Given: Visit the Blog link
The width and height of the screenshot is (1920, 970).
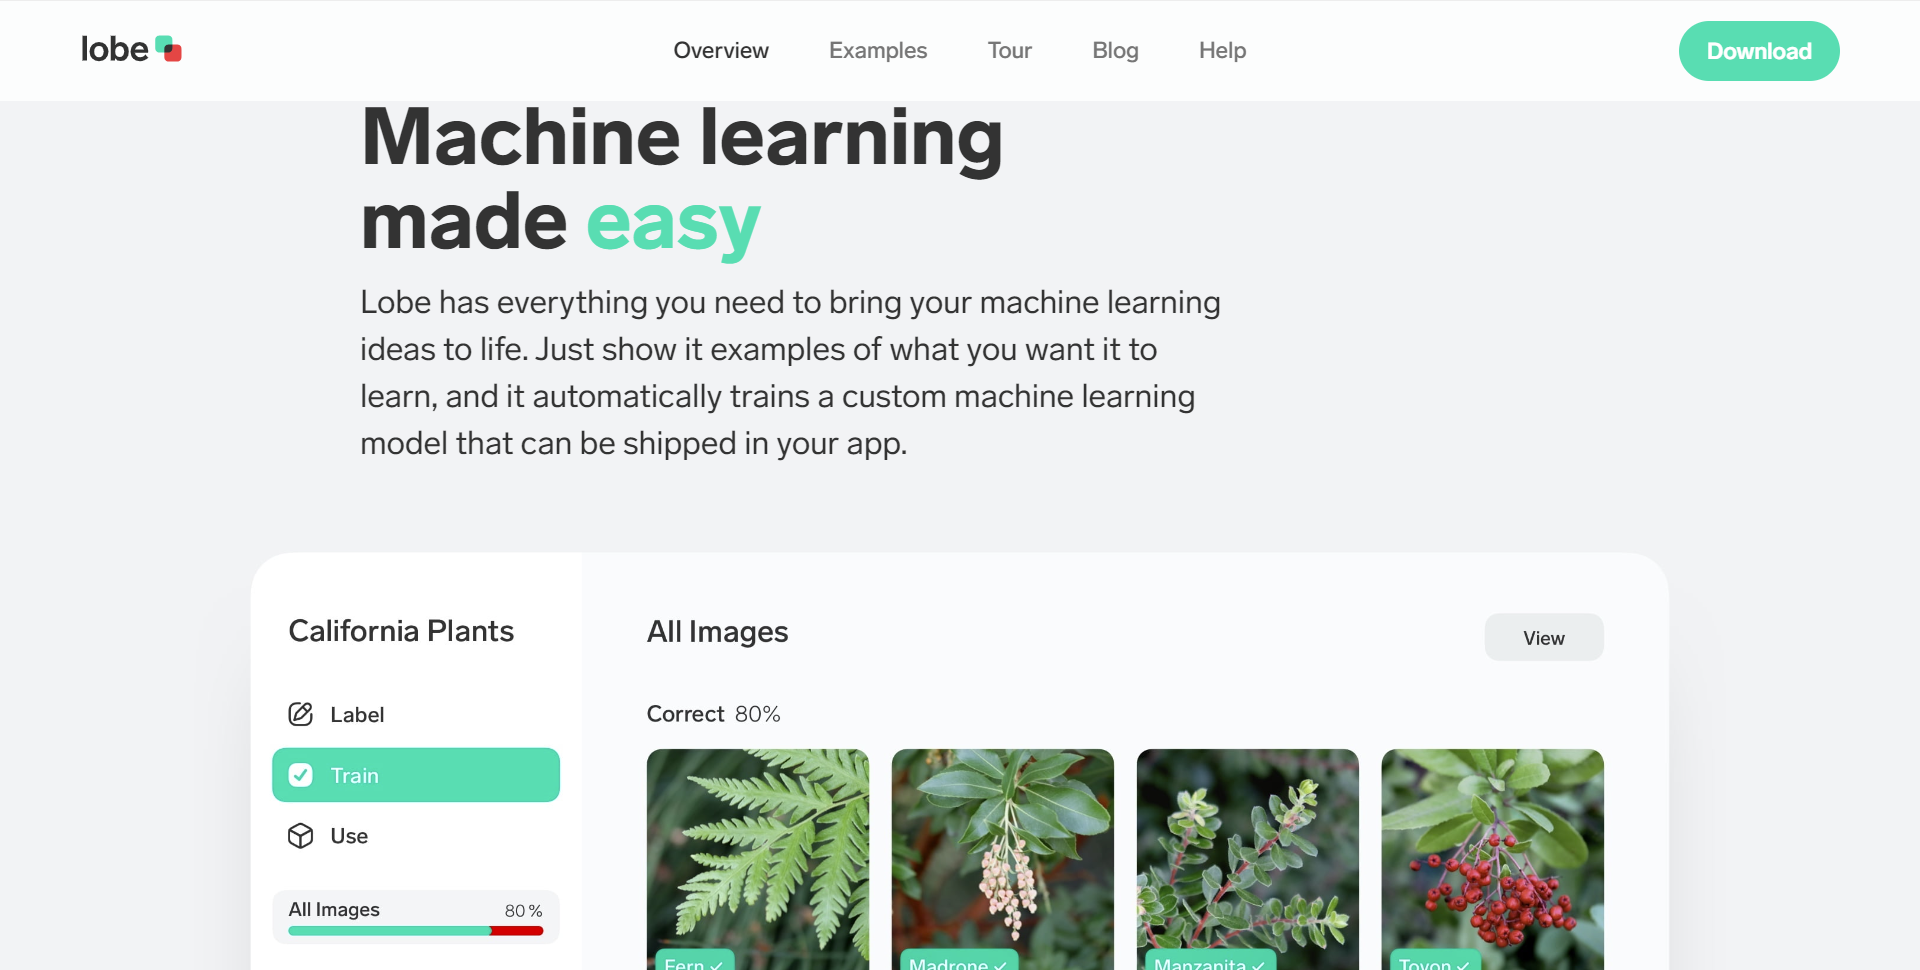Looking at the screenshot, I should point(1115,50).
